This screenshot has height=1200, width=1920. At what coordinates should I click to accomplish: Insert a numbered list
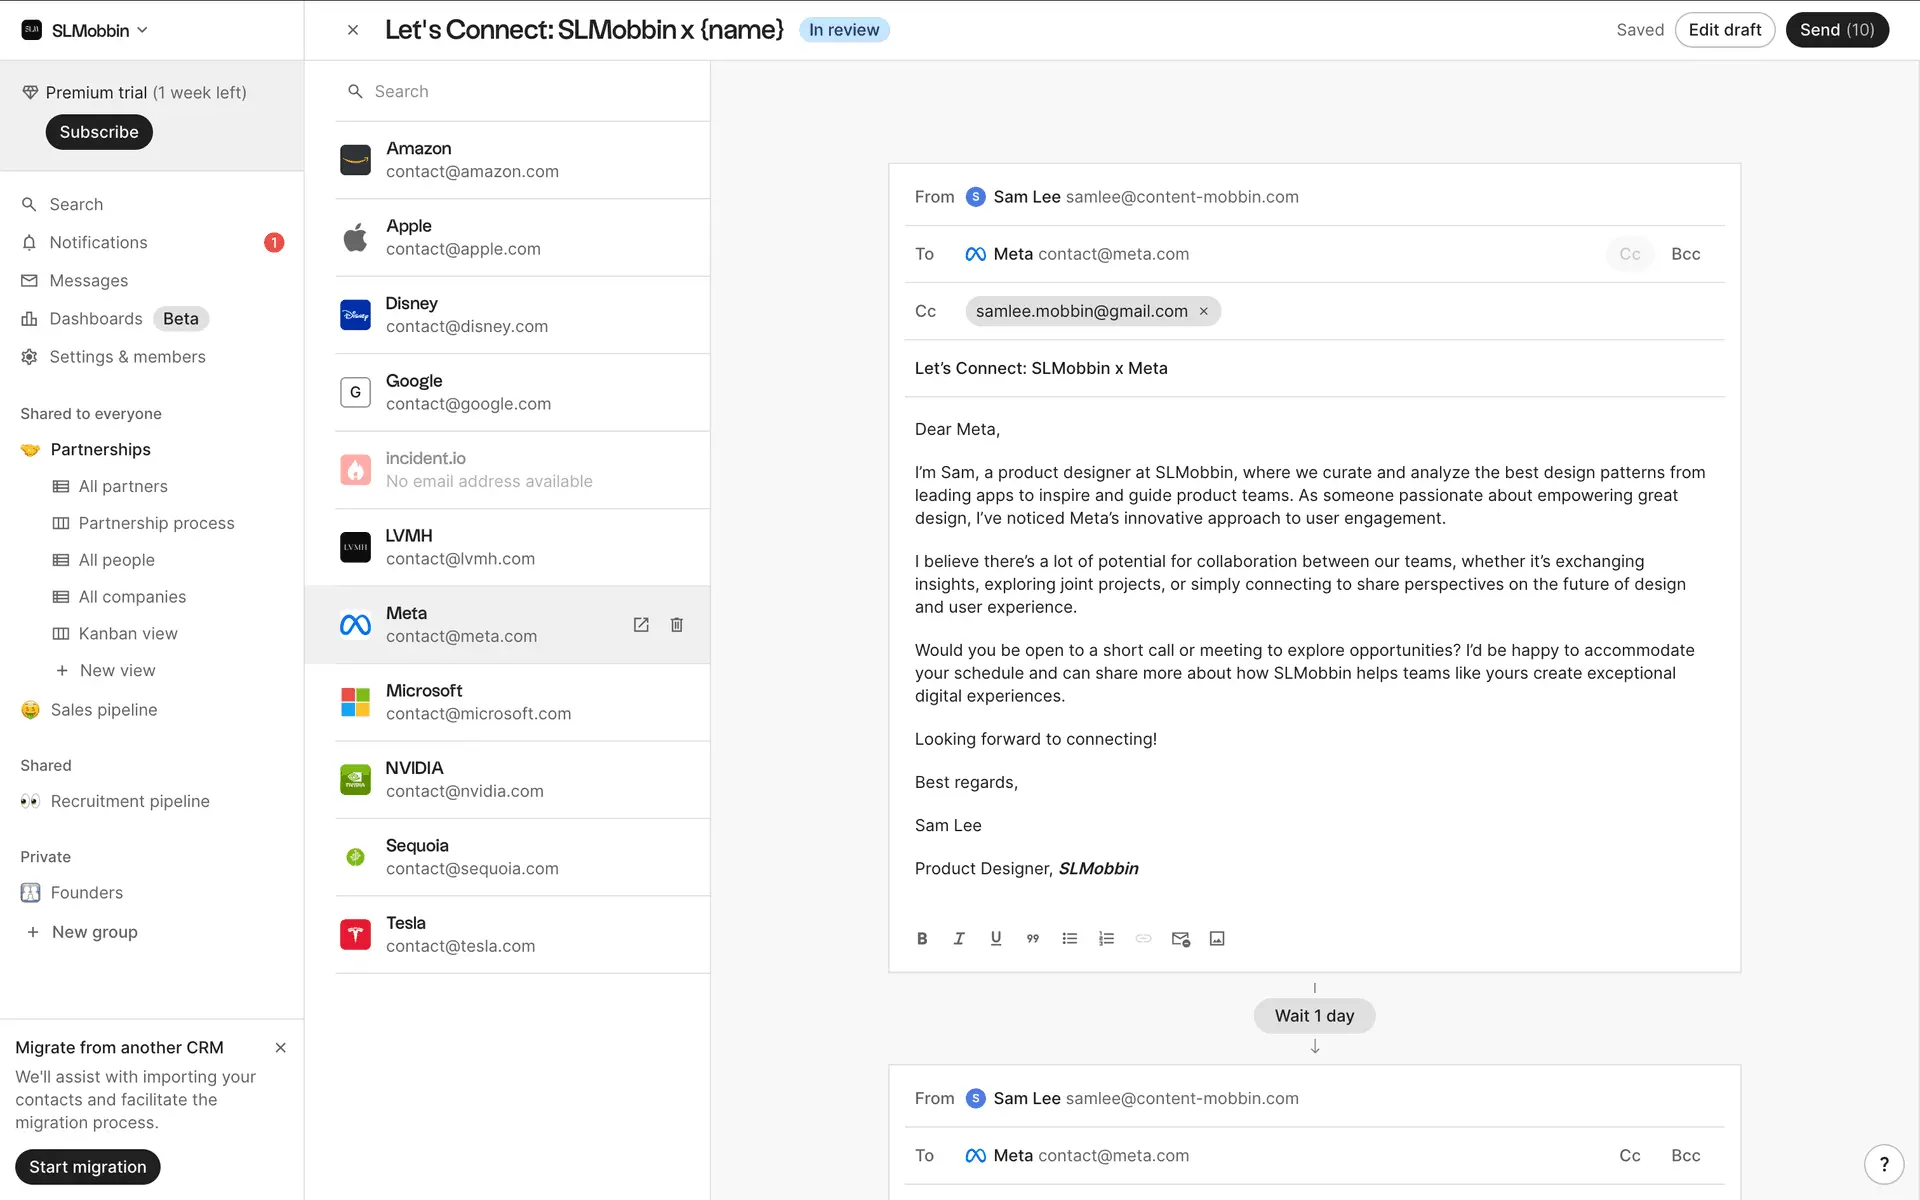tap(1106, 938)
